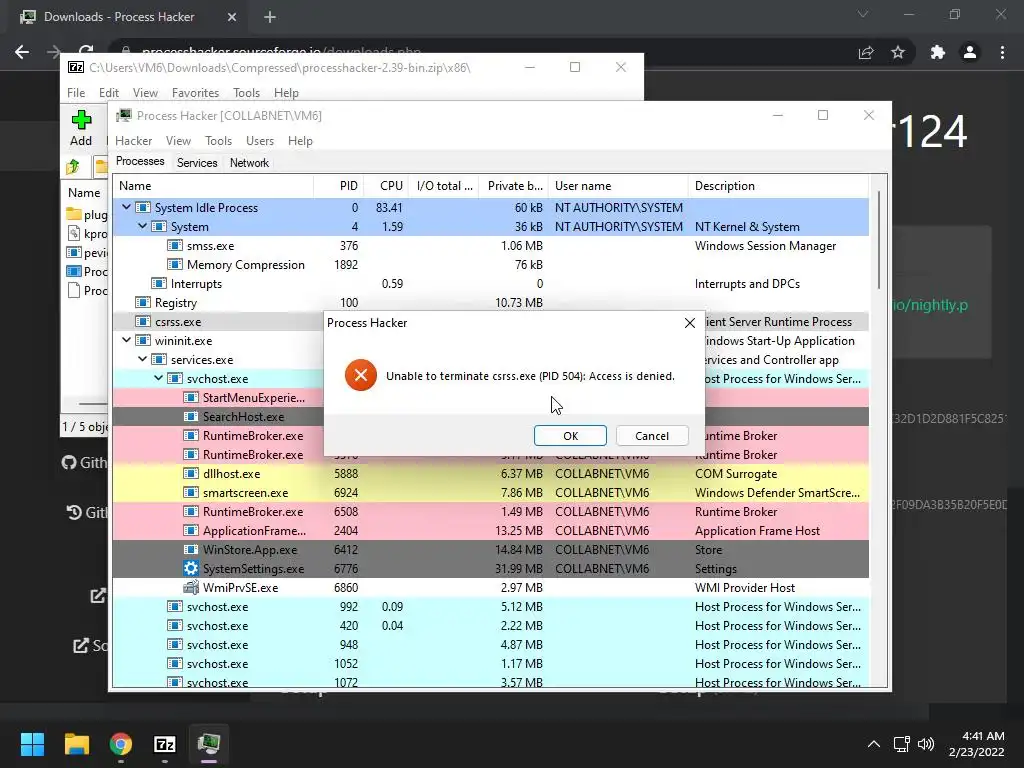
Task: Click the 7-Zip up-folder arrow icon
Action: 73,167
